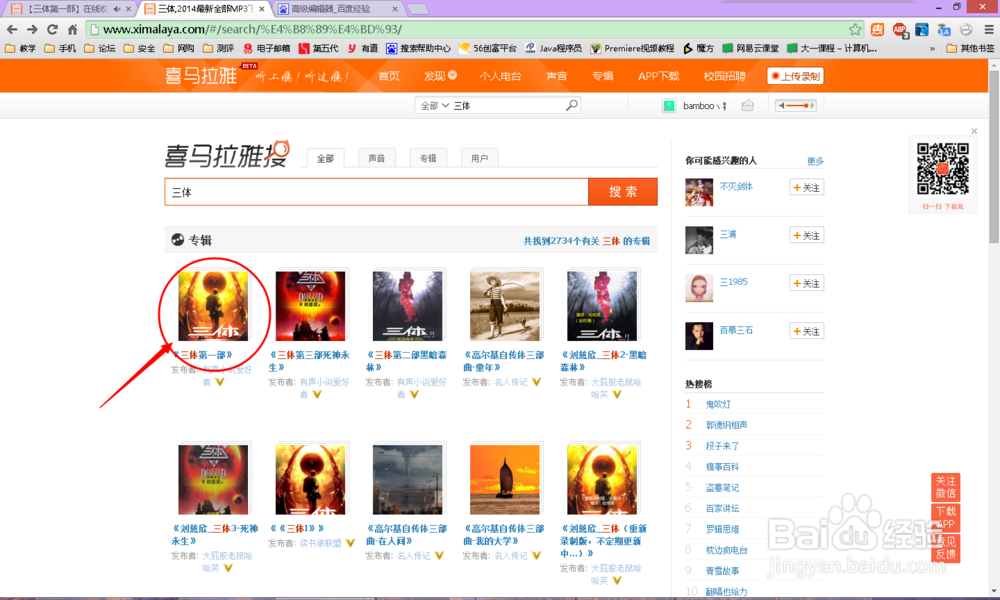This screenshot has width=1000, height=600.
Task: Click the bamboo user avatar
Action: pyautogui.click(x=668, y=106)
